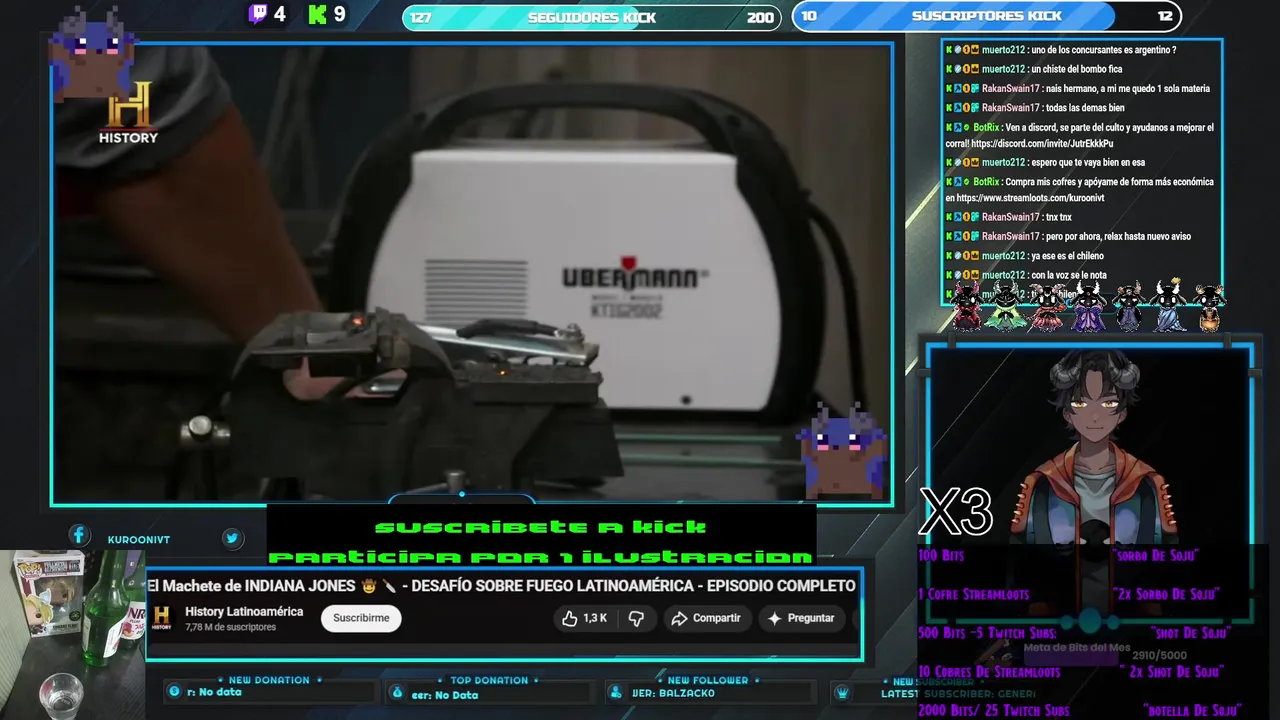Open the Compartir share button
Viewport: 1280px width, 720px height.
tap(705, 618)
